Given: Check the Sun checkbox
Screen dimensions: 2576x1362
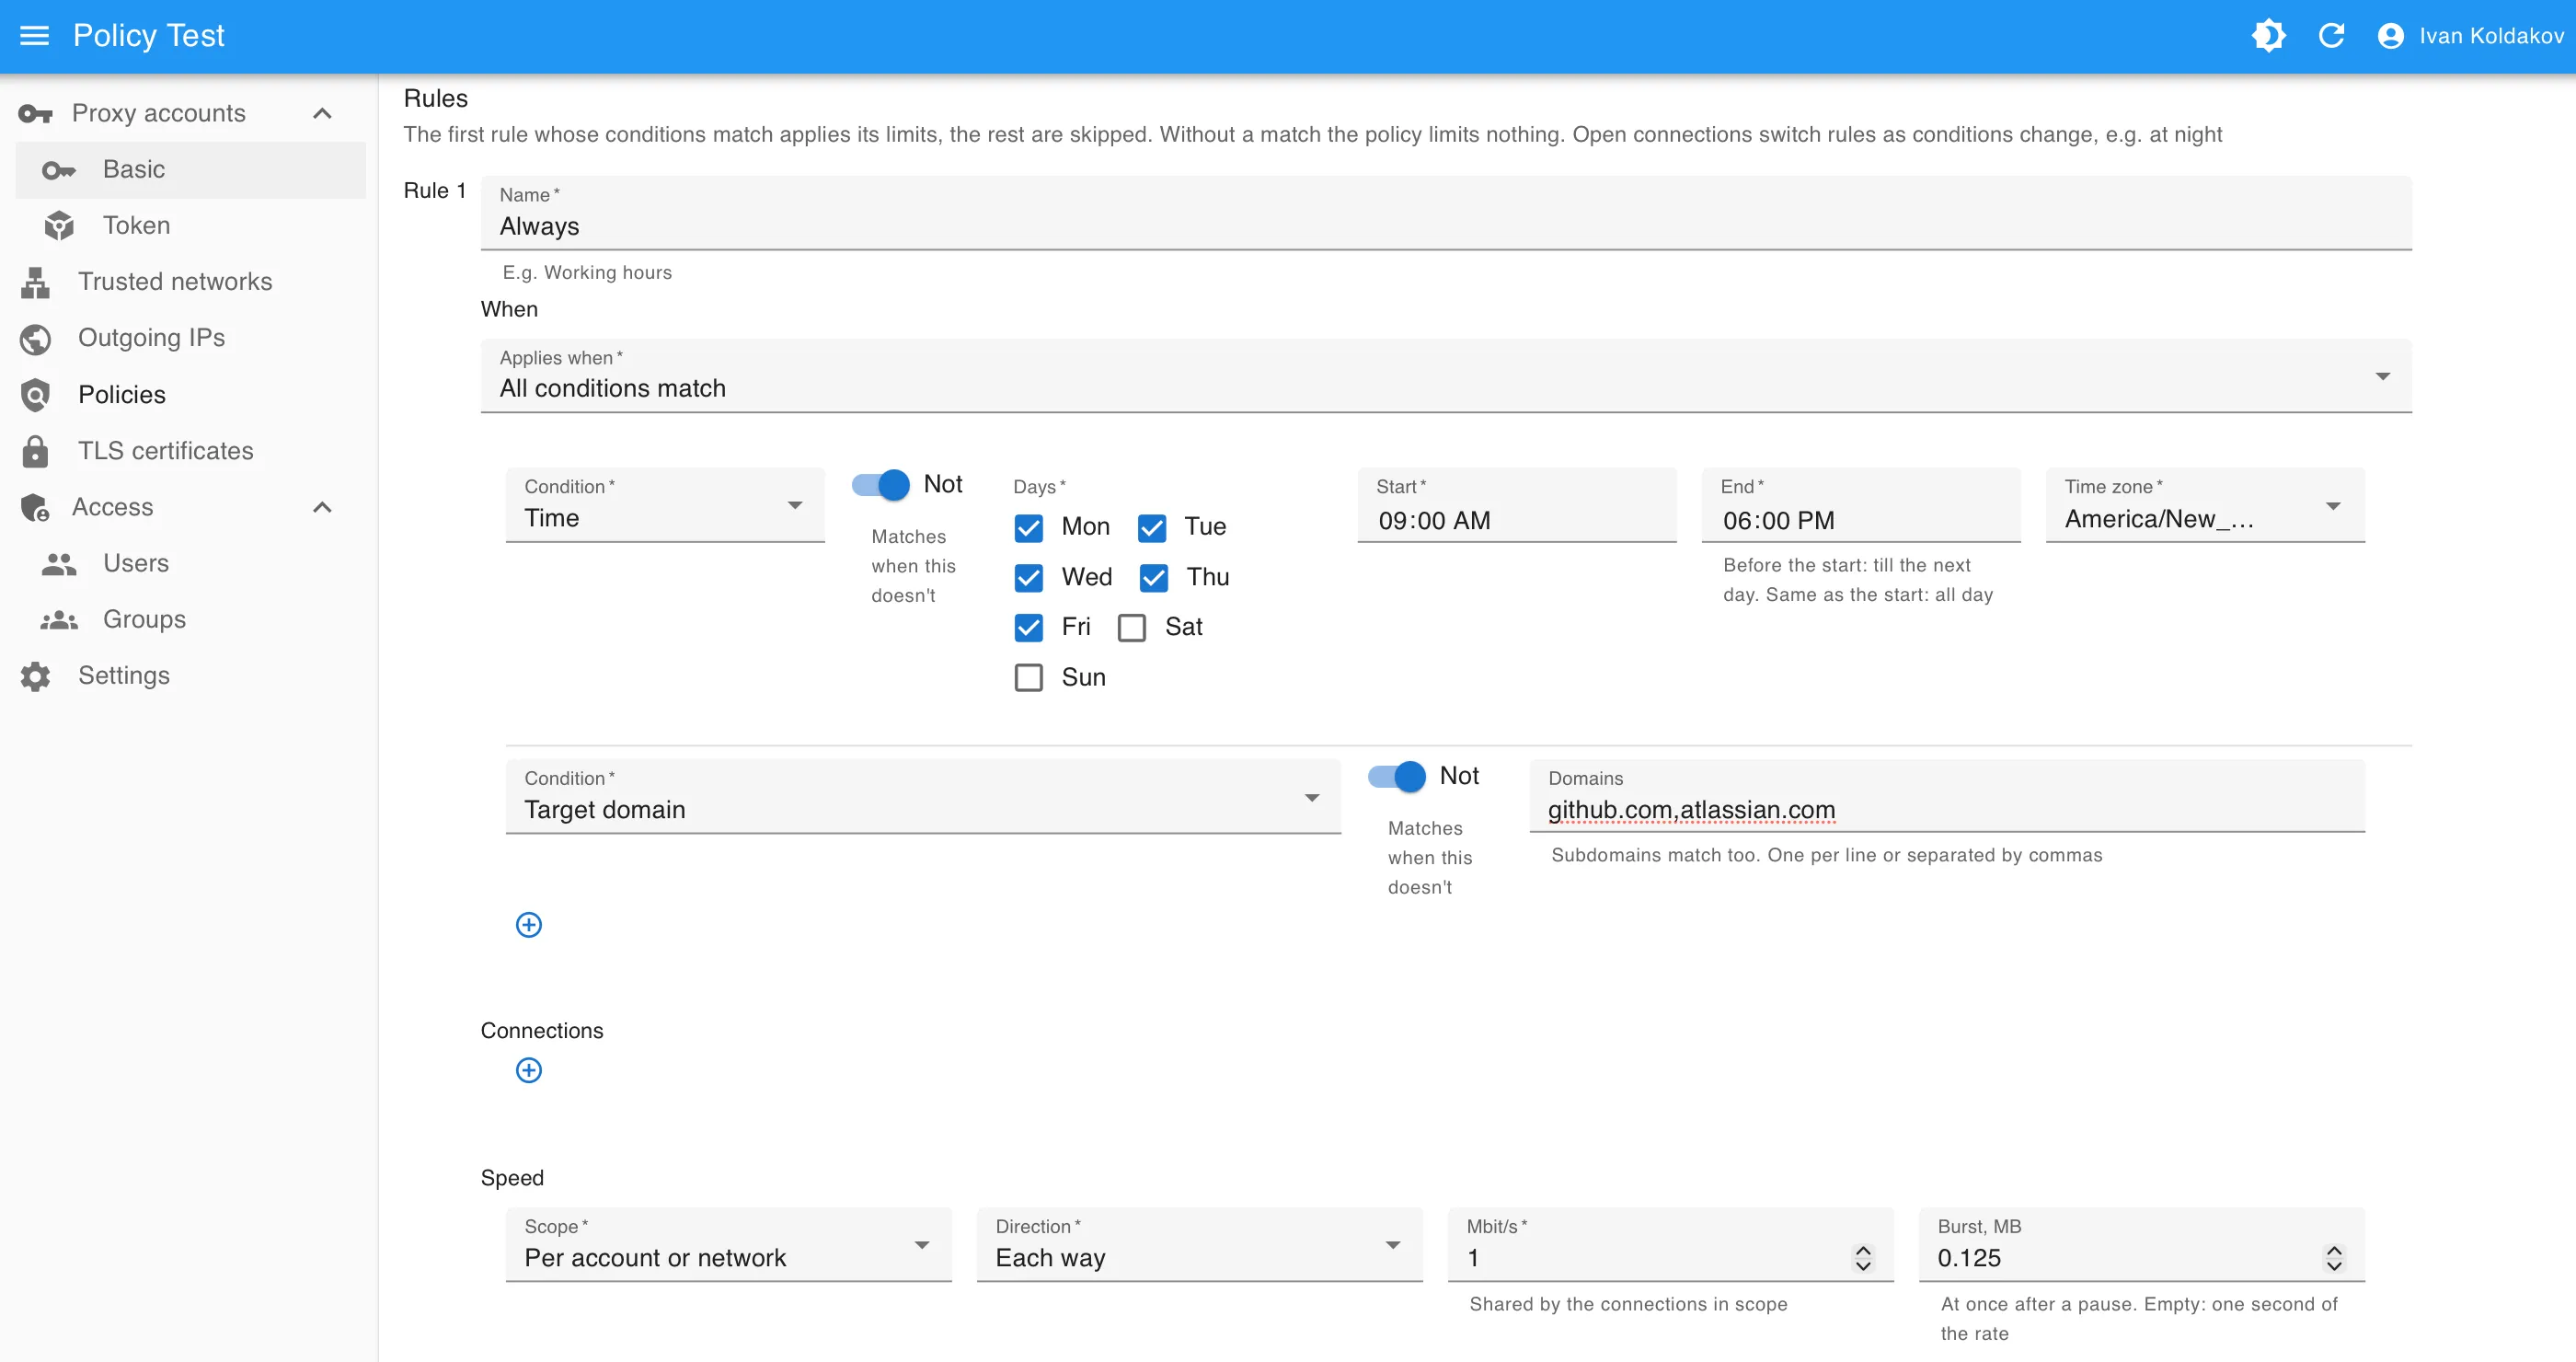Looking at the screenshot, I should point(1028,677).
